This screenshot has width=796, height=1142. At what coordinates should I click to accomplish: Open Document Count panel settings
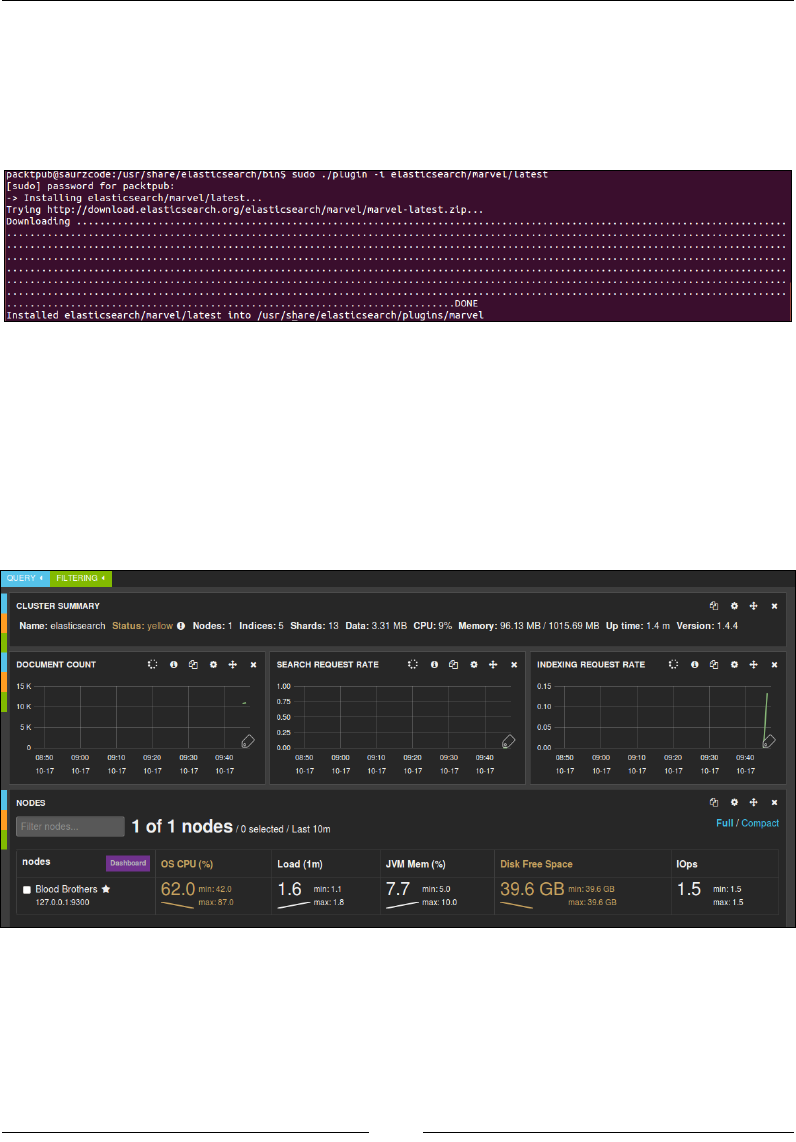coord(213,664)
